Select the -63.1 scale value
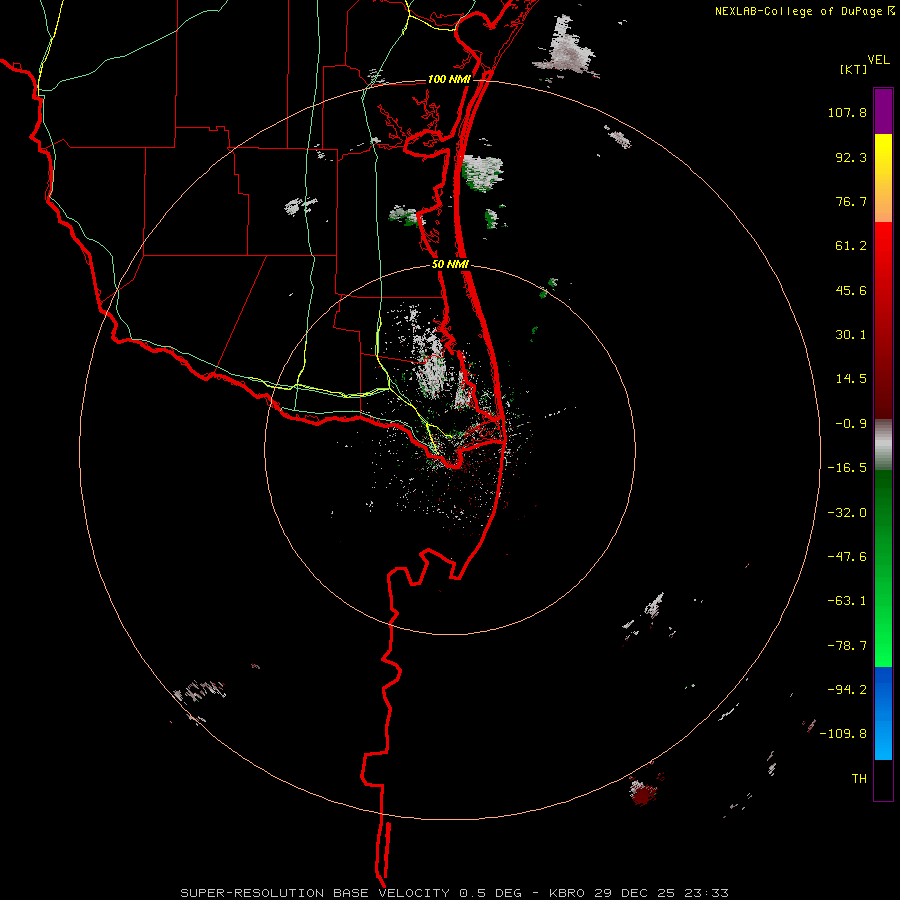 pos(847,601)
